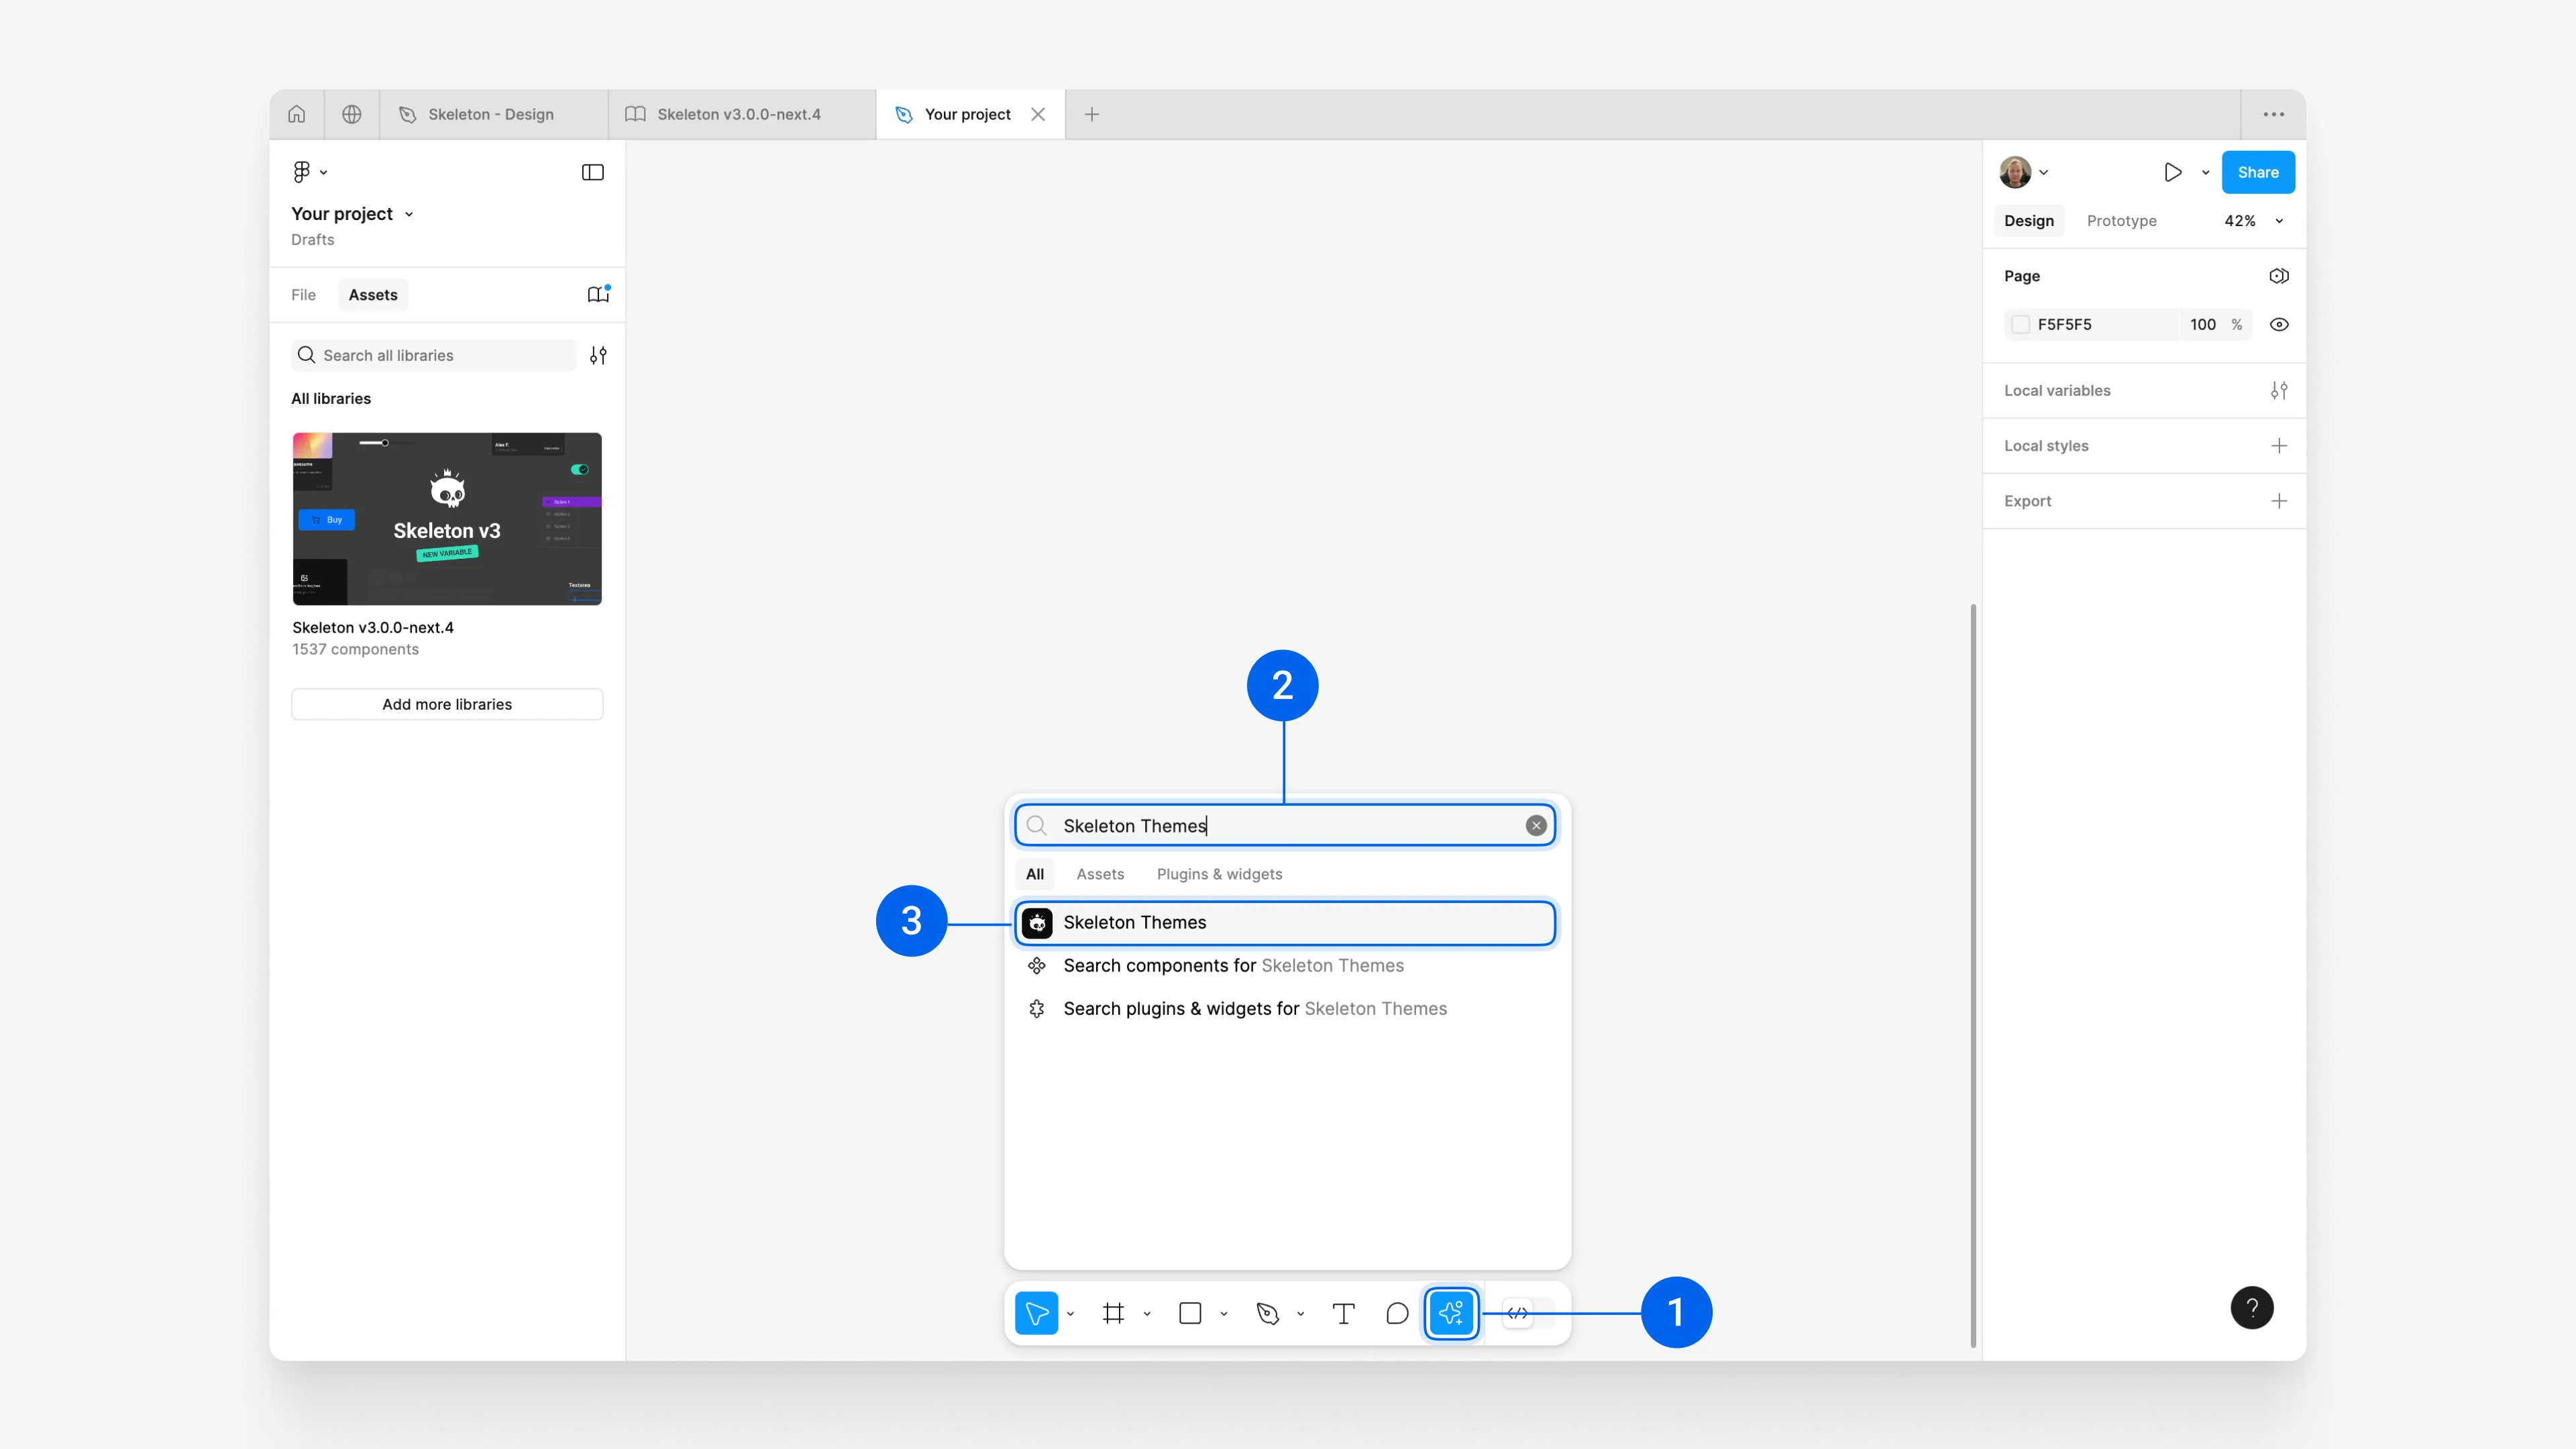Click Search components for Skeleton Themes

pyautogui.click(x=1285, y=965)
